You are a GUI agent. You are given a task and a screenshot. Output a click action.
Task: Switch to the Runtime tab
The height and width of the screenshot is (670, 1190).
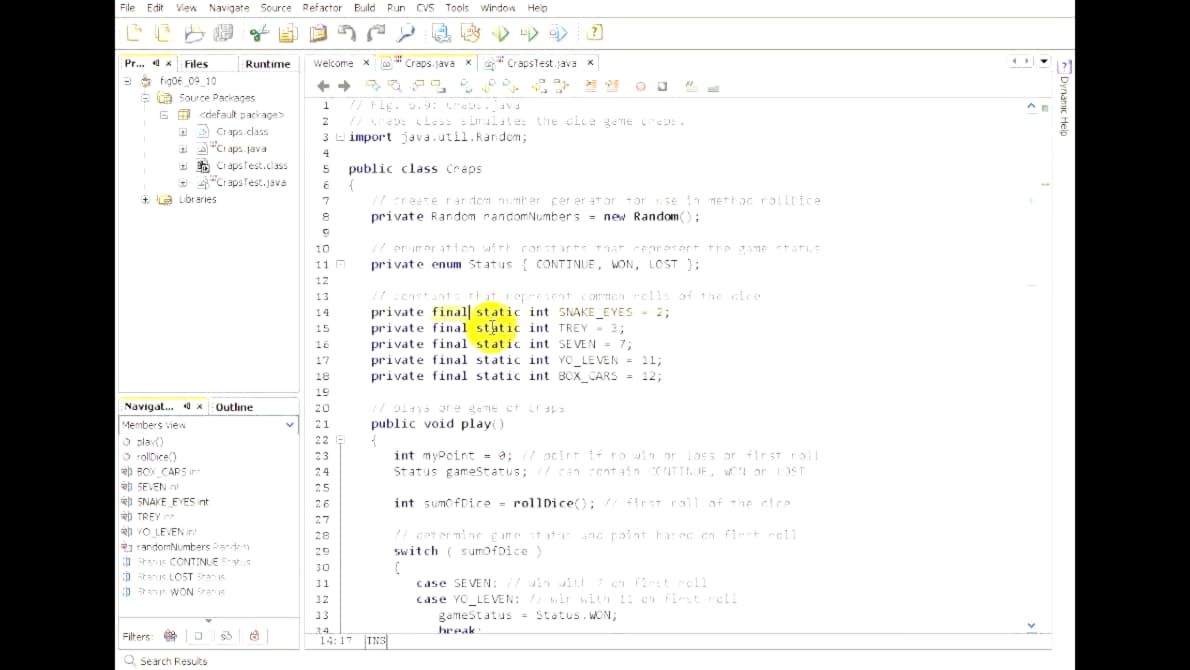[x=268, y=64]
